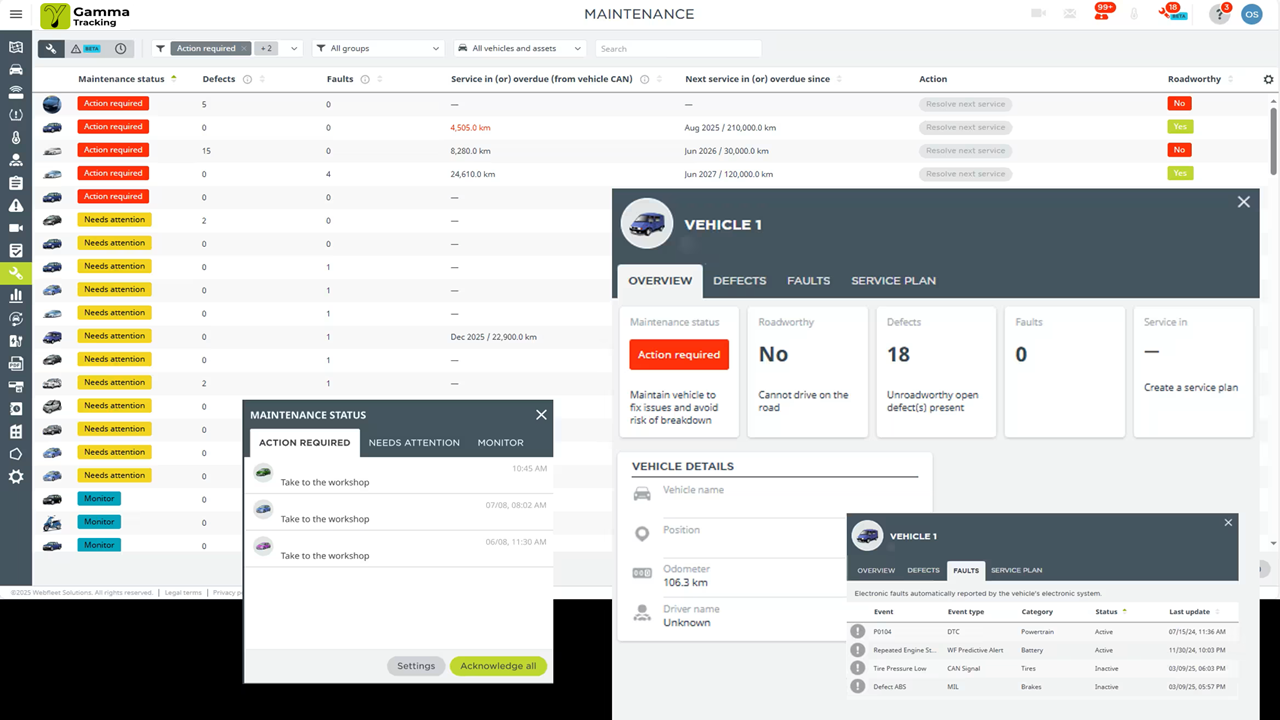Click the Acknowledge all button

click(x=498, y=666)
